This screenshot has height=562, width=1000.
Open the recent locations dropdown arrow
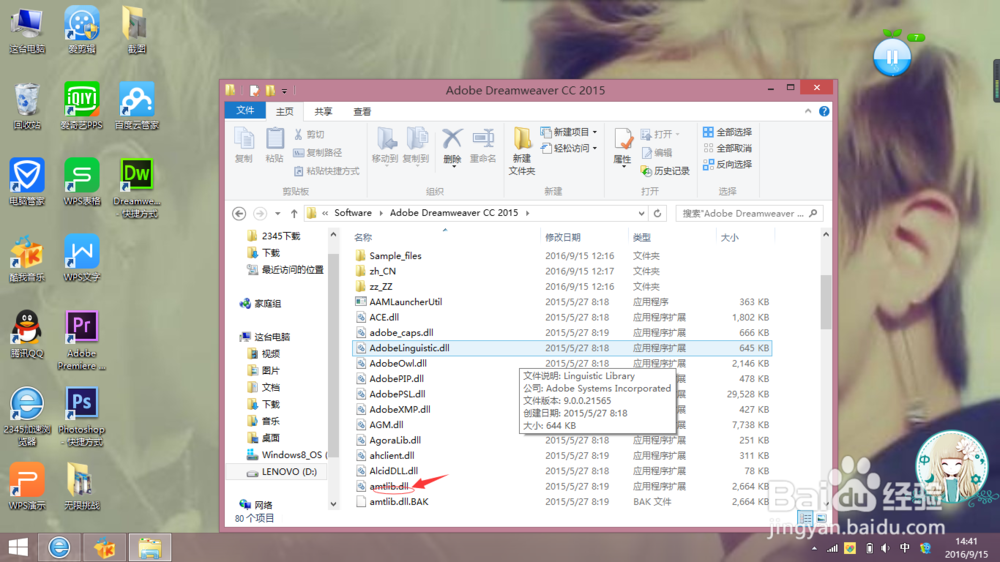(x=277, y=213)
